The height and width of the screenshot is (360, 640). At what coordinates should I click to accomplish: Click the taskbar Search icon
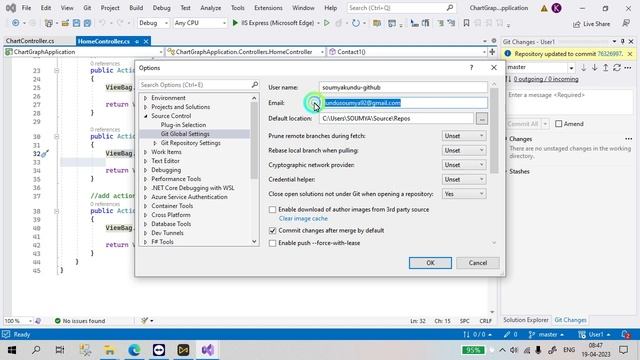tap(36, 350)
